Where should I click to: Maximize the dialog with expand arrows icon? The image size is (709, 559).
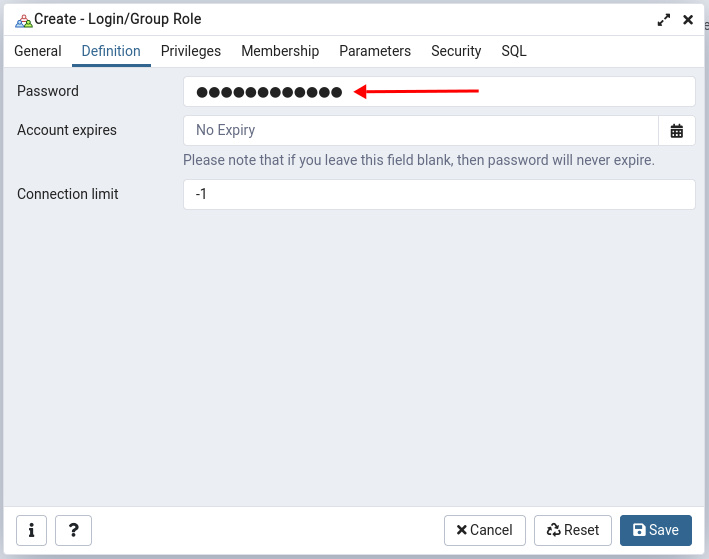[x=664, y=19]
